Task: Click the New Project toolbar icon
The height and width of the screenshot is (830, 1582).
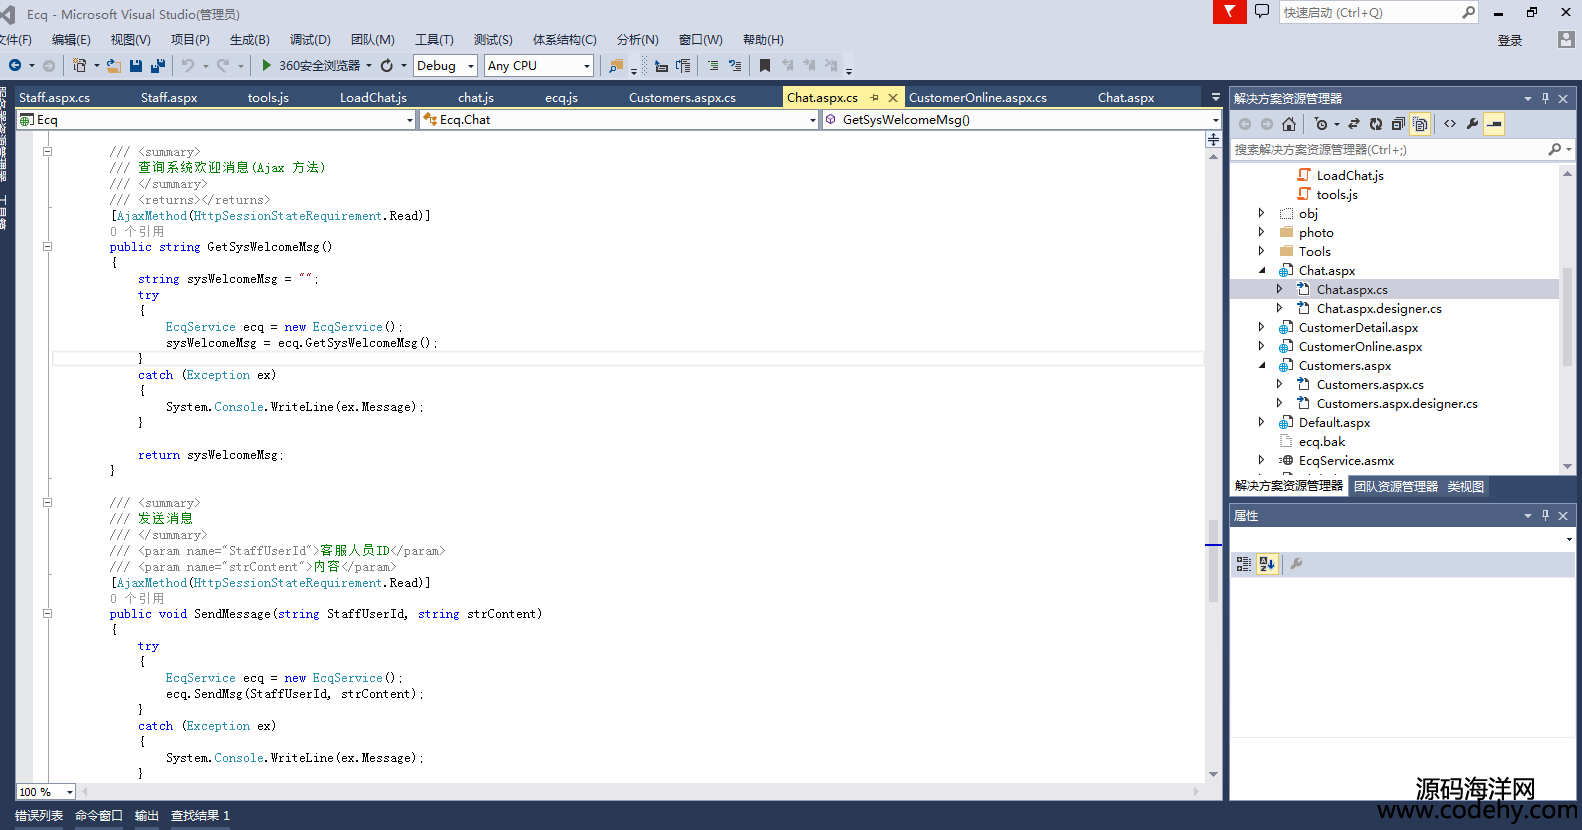Action: point(79,65)
